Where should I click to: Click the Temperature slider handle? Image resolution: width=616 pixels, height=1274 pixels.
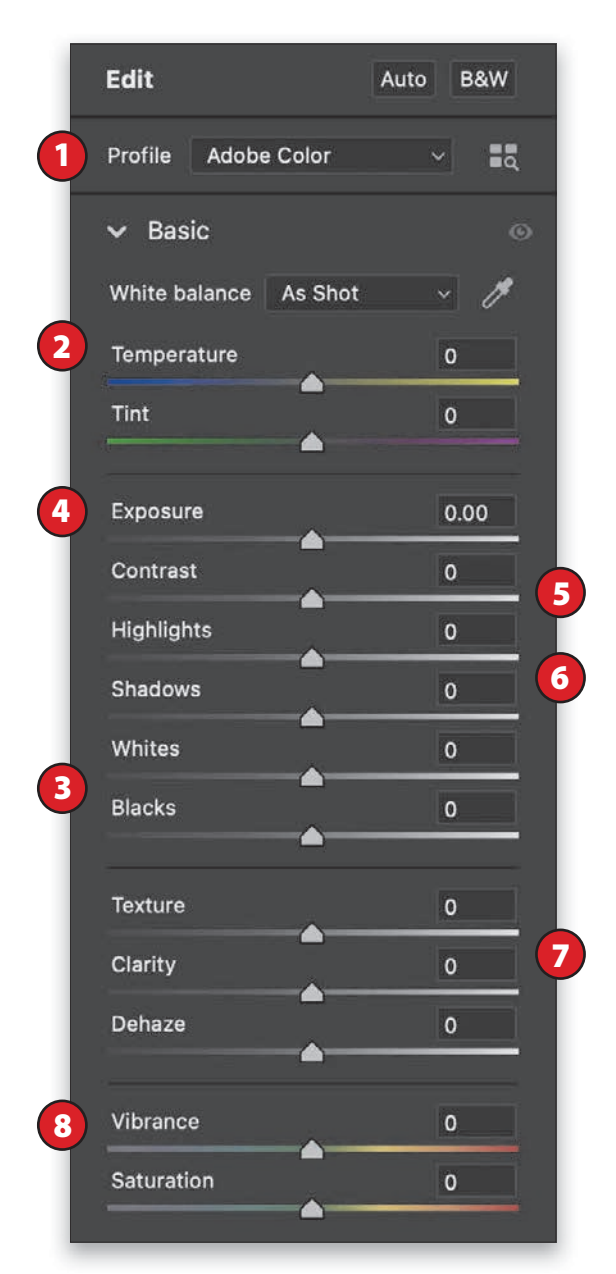pyautogui.click(x=312, y=383)
